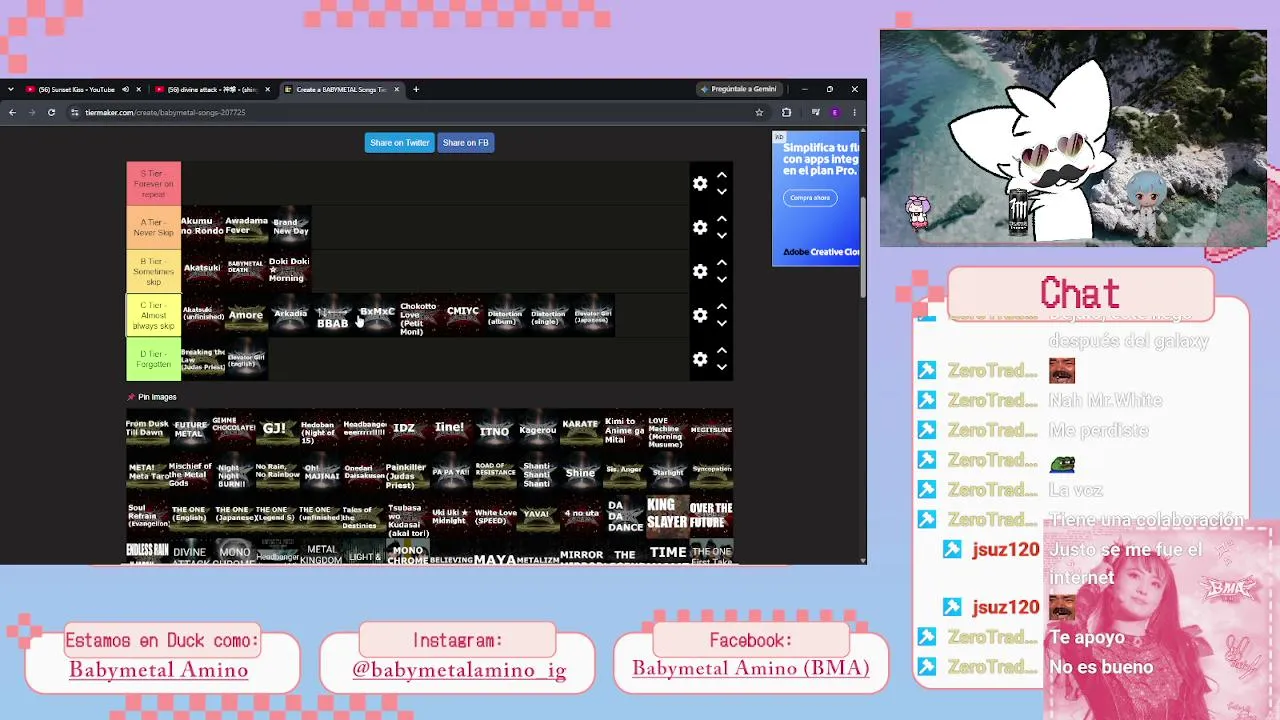Reload the tiermaker page
The width and height of the screenshot is (1280, 720).
(51, 112)
